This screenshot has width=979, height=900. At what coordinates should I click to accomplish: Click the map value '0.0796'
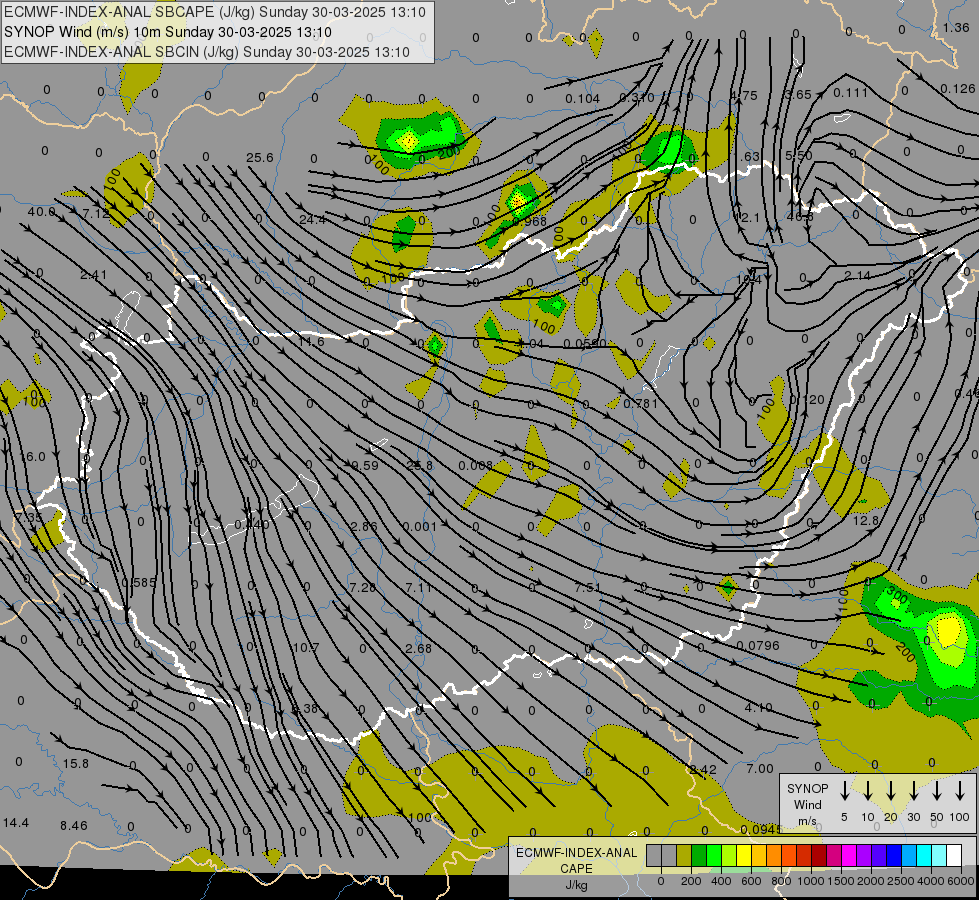tap(757, 645)
